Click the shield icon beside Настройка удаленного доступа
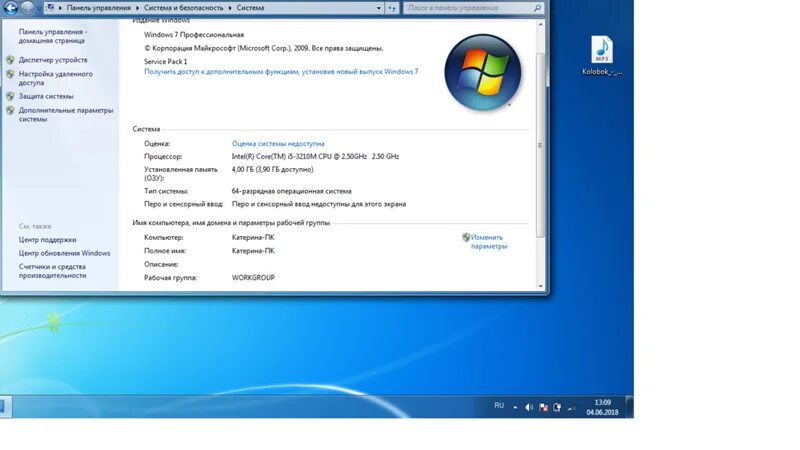This screenshot has height=450, width=800. coord(10,74)
